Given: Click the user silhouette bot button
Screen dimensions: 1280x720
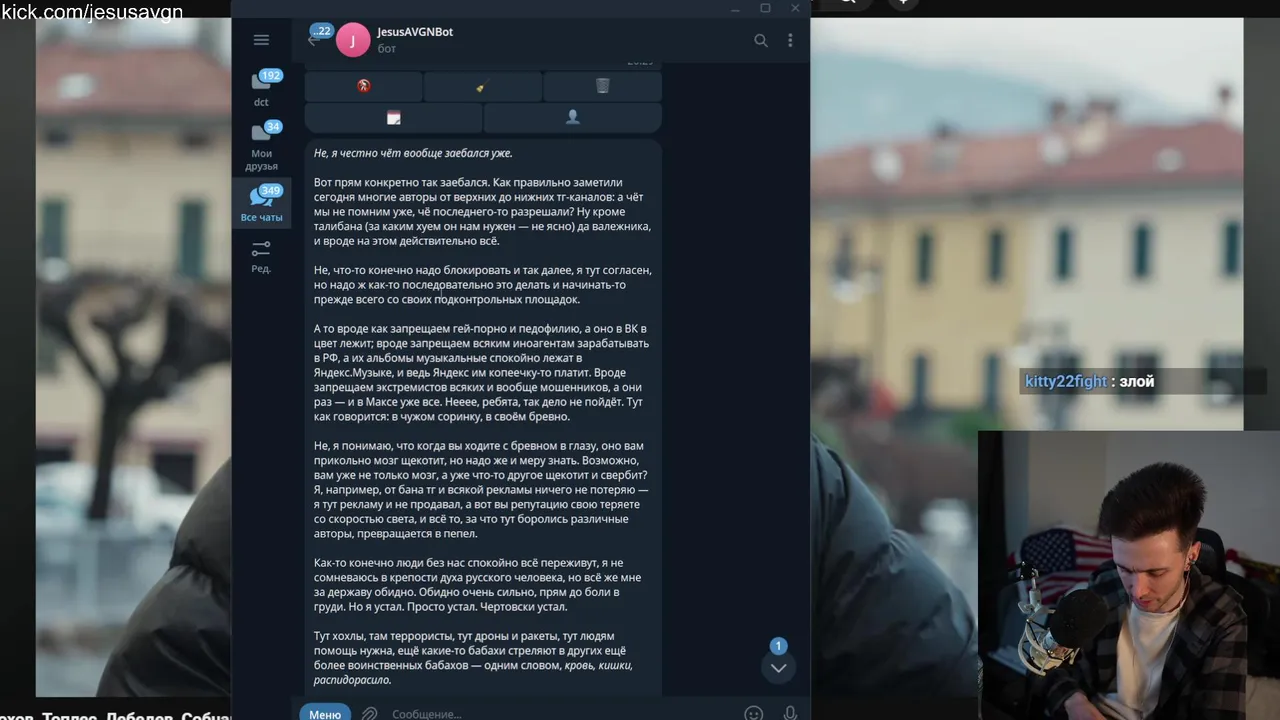Looking at the screenshot, I should coord(572,118).
